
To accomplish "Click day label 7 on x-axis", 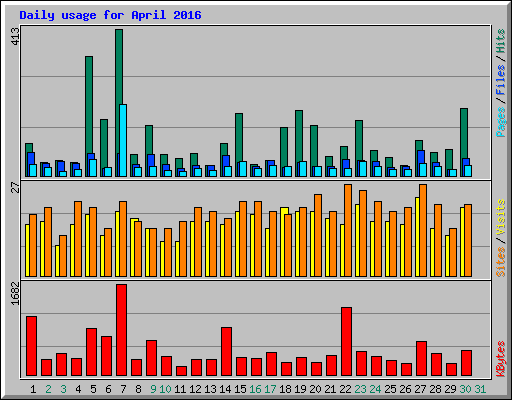I will pyautogui.click(x=123, y=389).
